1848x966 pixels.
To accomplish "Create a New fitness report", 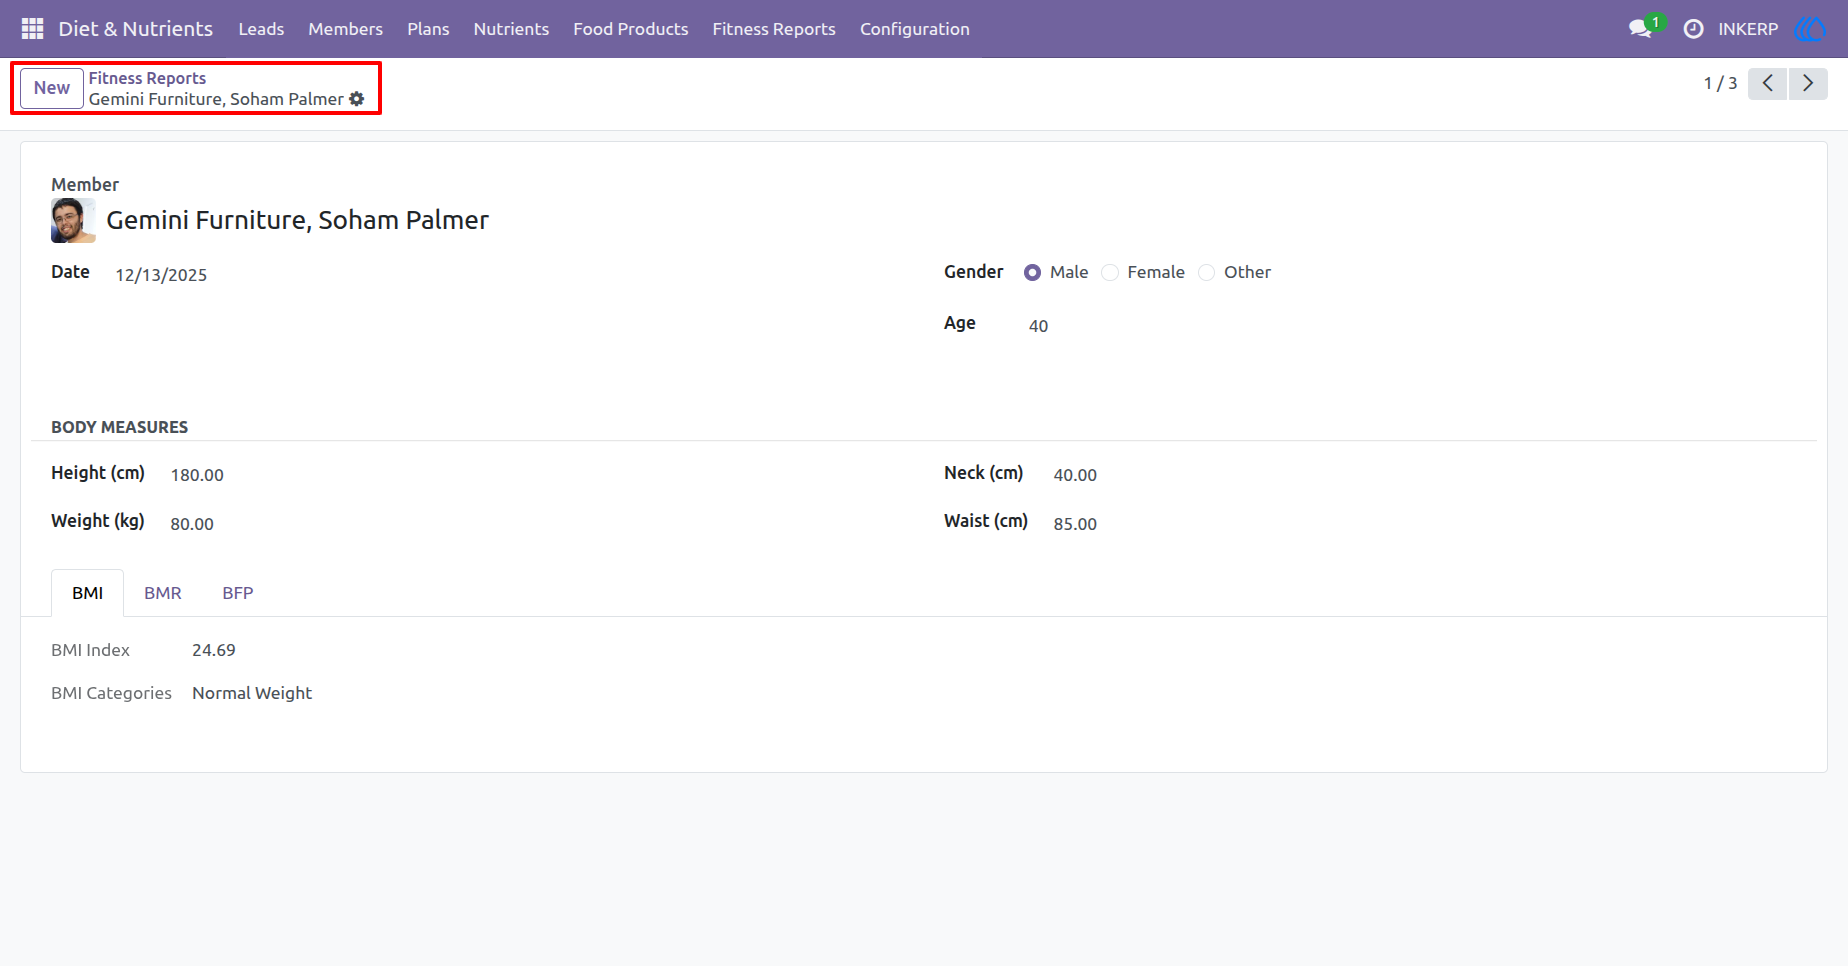I will 52,88.
